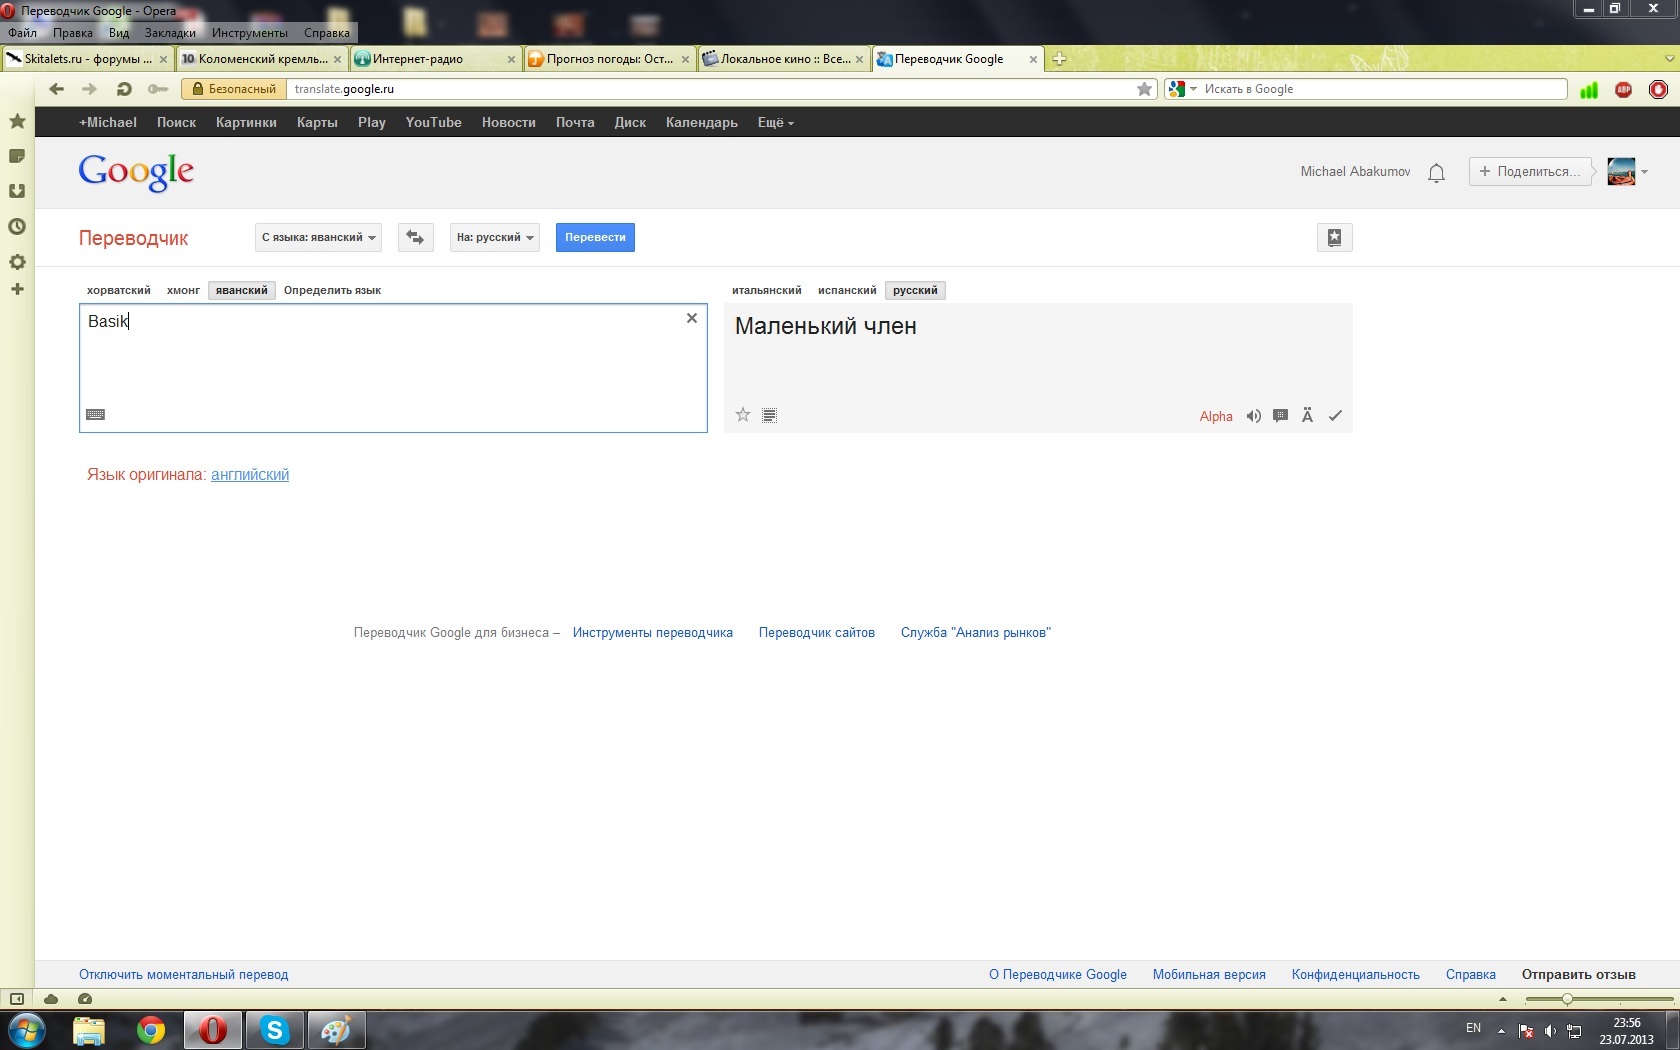Open 'Инструменты переводчика' link
This screenshot has width=1680, height=1050.
coord(653,633)
